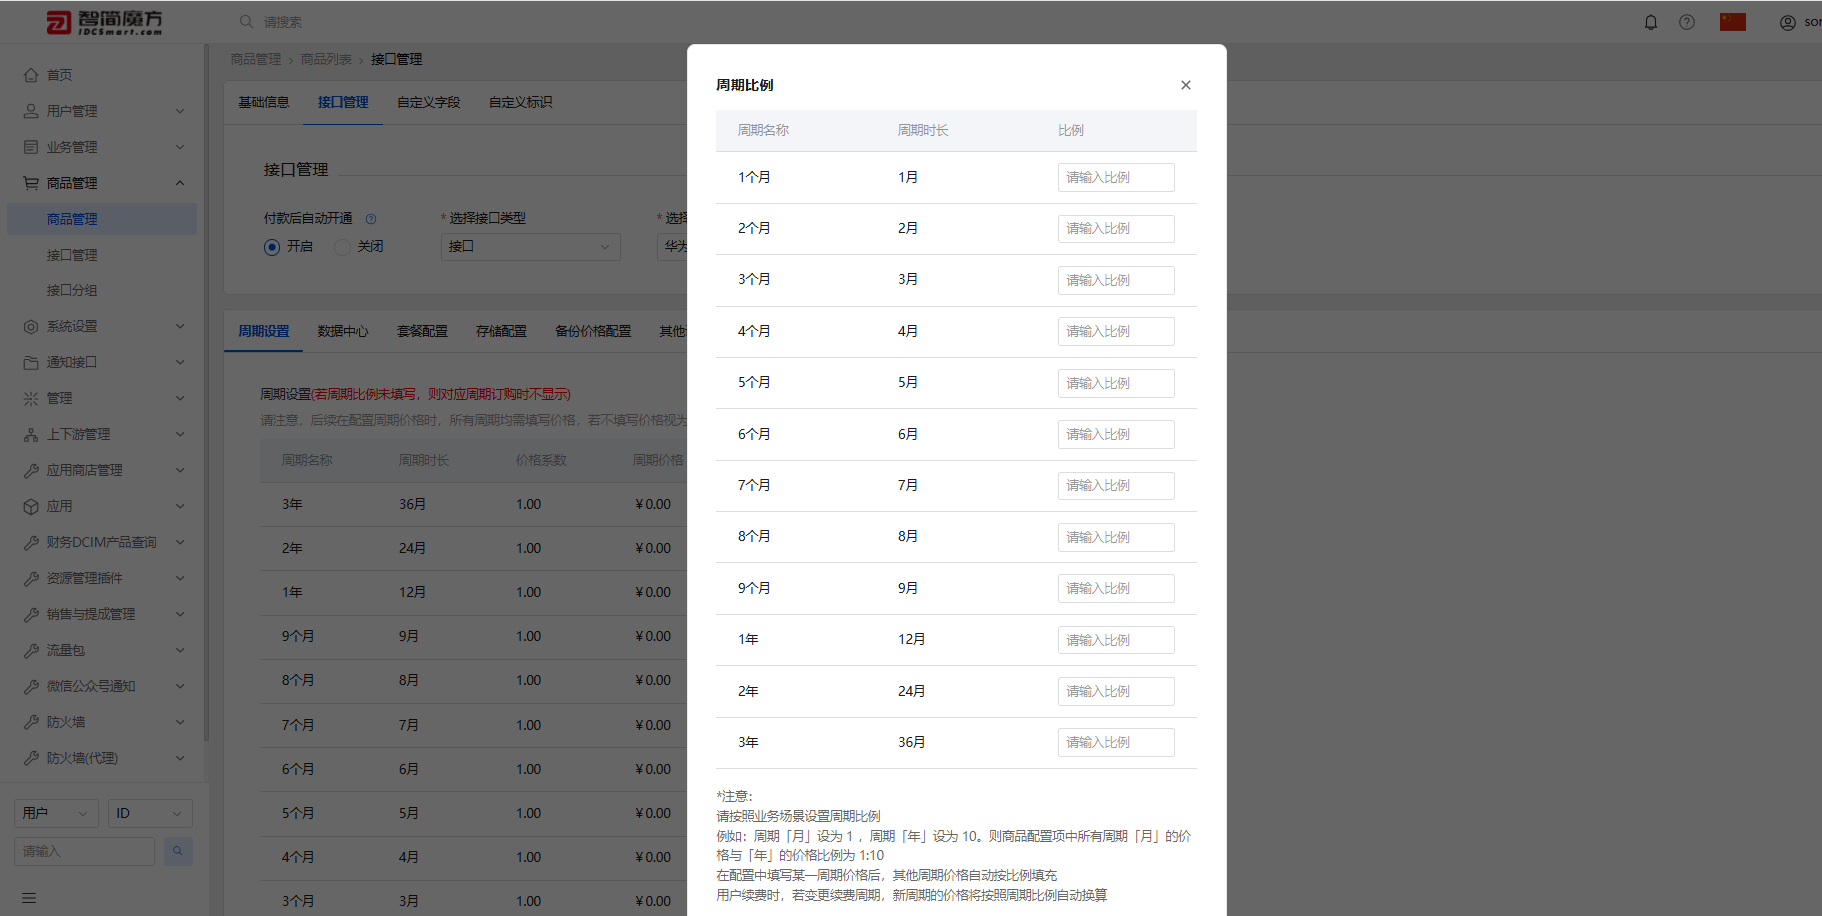Image resolution: width=1822 pixels, height=916 pixels.
Task: Switch to the 套餐配置 tab
Action: click(x=422, y=331)
